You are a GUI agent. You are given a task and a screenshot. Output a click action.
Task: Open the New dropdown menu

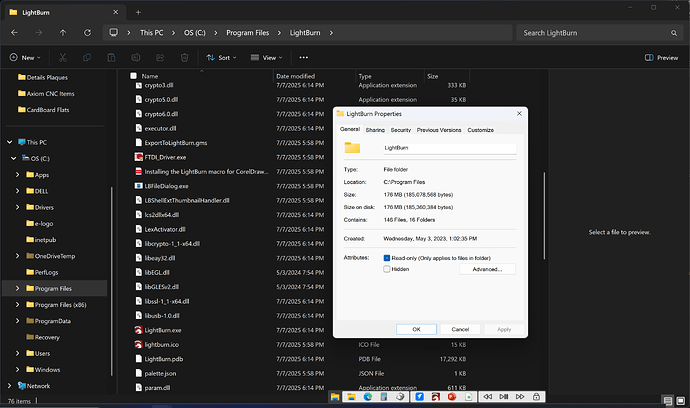click(x=25, y=58)
